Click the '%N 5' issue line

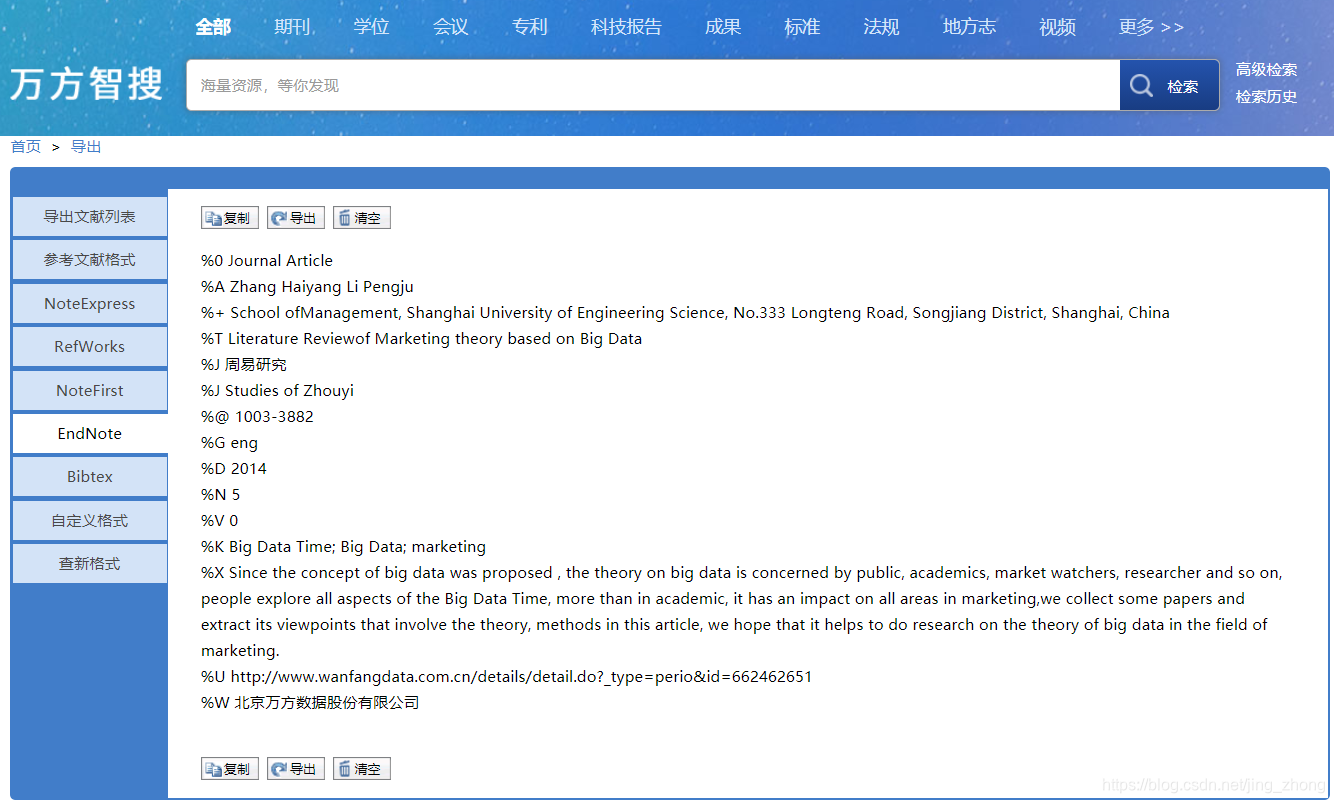[220, 495]
